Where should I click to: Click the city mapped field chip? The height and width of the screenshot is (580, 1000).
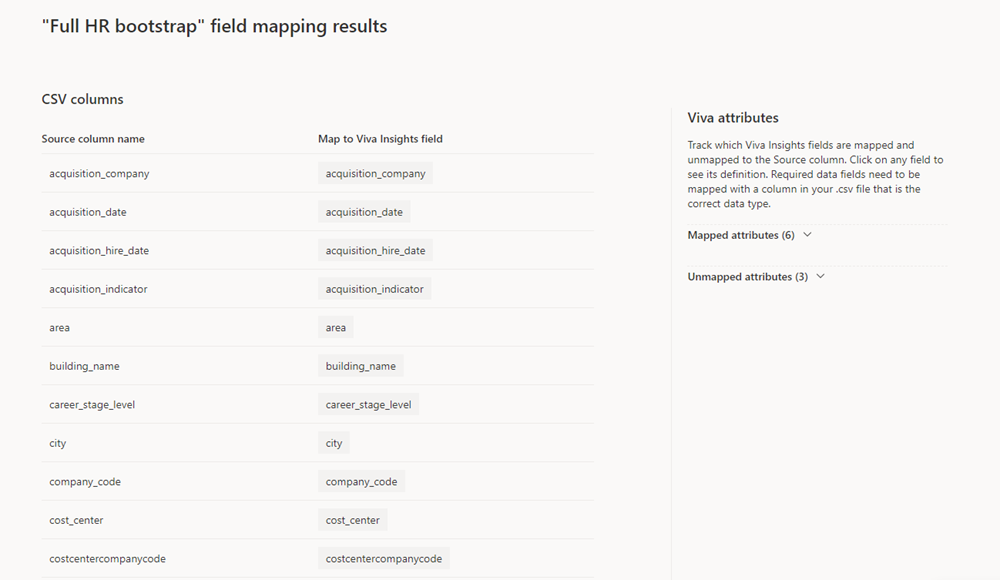(334, 443)
